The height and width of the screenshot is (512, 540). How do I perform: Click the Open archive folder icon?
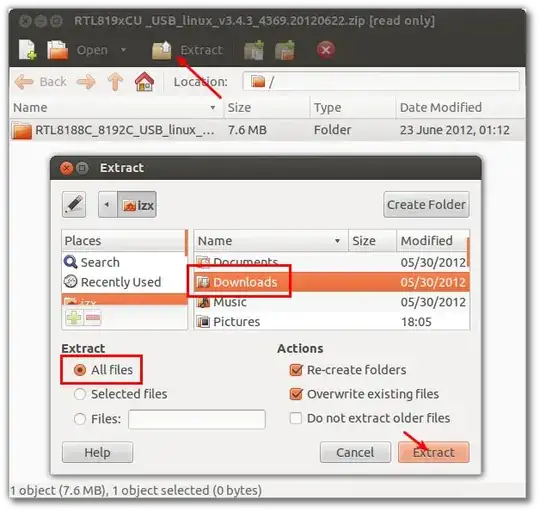pos(57,50)
